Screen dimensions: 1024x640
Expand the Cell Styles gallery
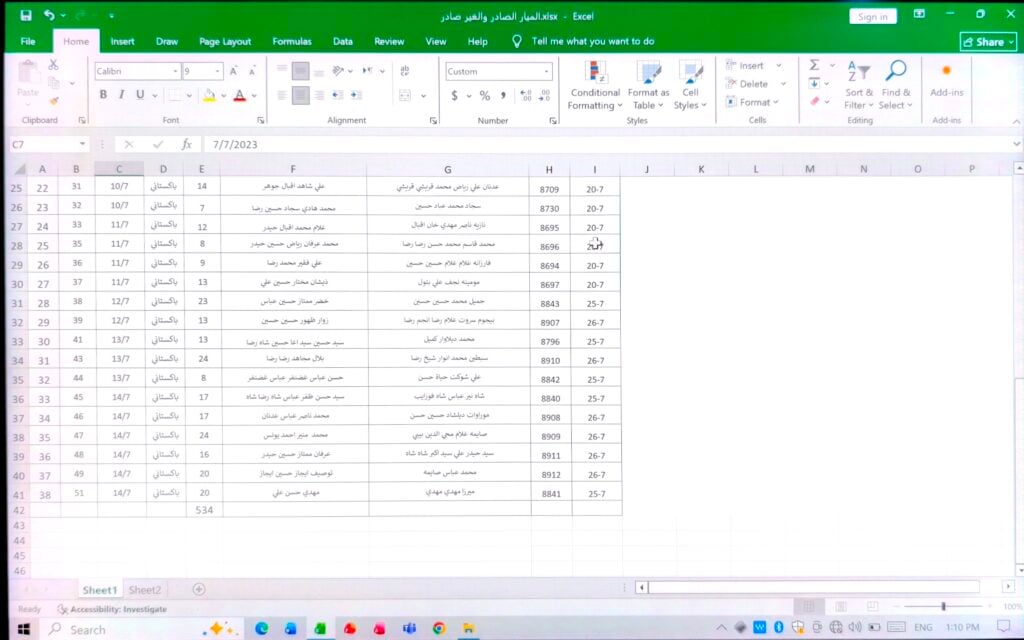click(x=690, y=86)
